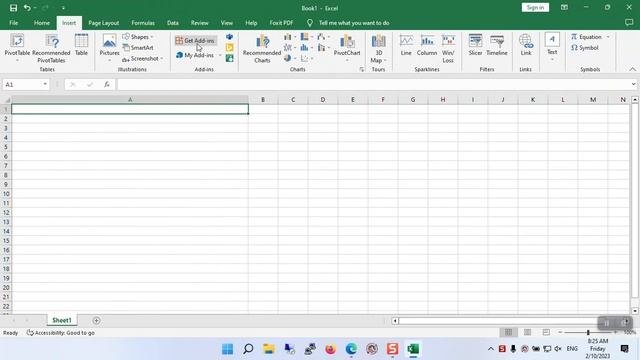Click the Select All corner triangle
The image size is (640, 360).
coord(6,100)
